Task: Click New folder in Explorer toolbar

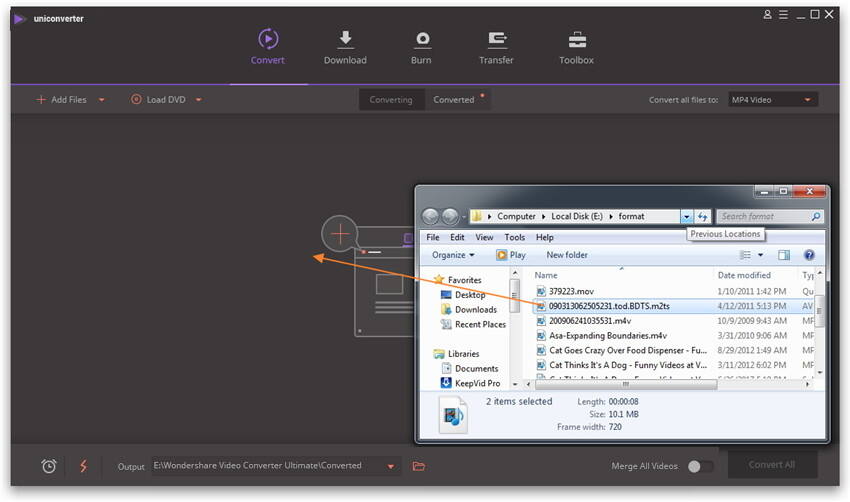Action: coord(567,255)
